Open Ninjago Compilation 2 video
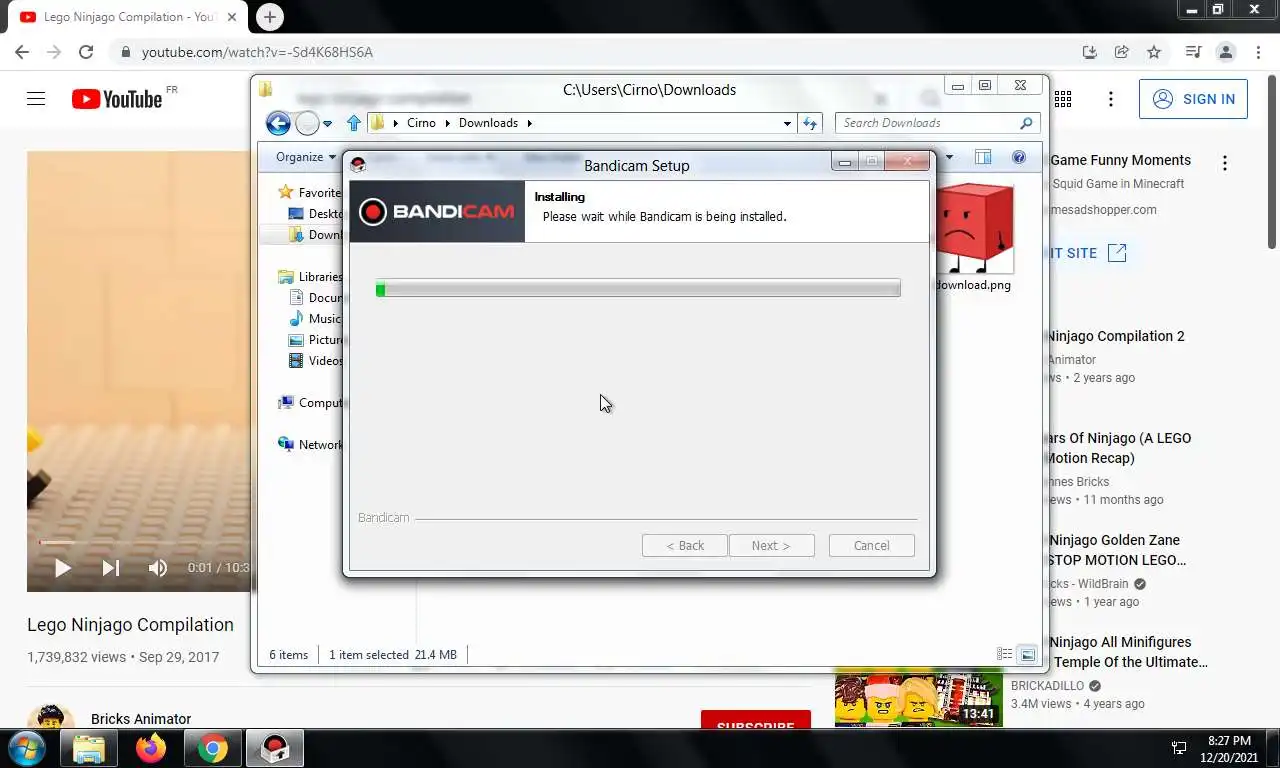The image size is (1280, 768). coord(1115,336)
